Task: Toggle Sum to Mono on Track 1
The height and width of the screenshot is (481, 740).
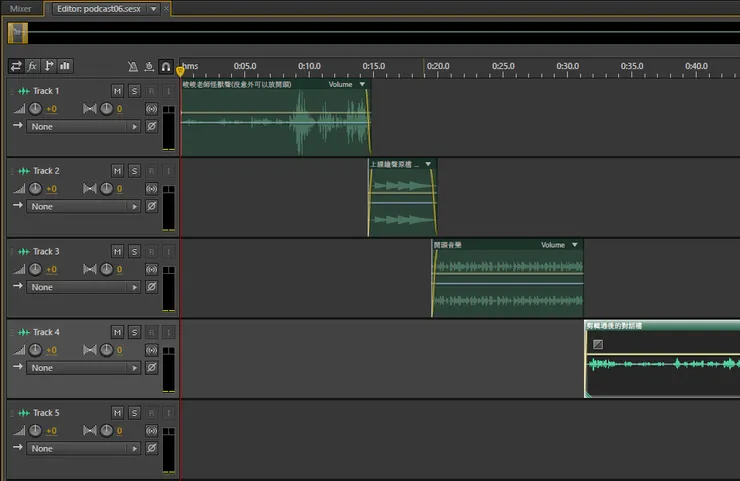Action: point(151,109)
